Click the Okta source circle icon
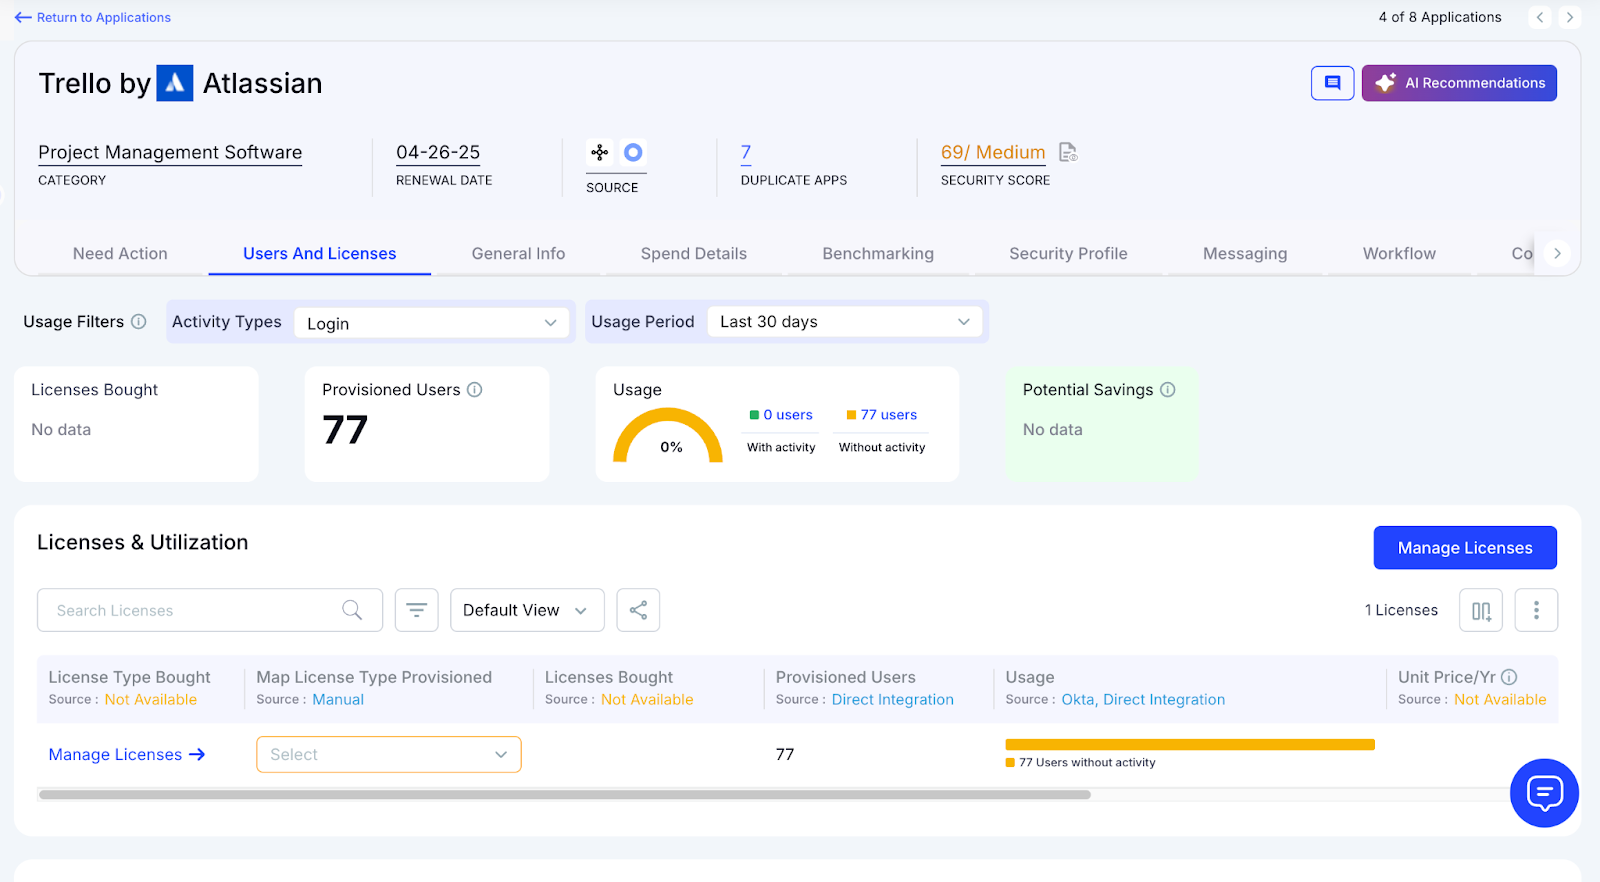 [x=633, y=152]
